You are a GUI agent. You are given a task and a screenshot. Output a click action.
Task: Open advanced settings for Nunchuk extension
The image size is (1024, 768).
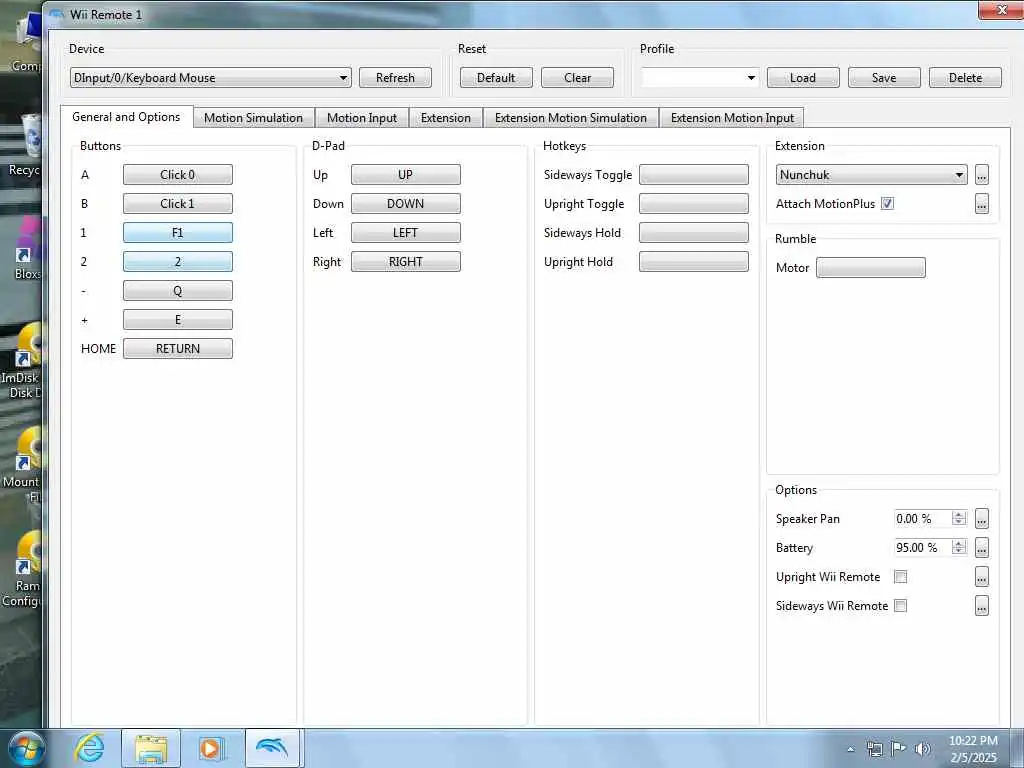click(x=982, y=175)
